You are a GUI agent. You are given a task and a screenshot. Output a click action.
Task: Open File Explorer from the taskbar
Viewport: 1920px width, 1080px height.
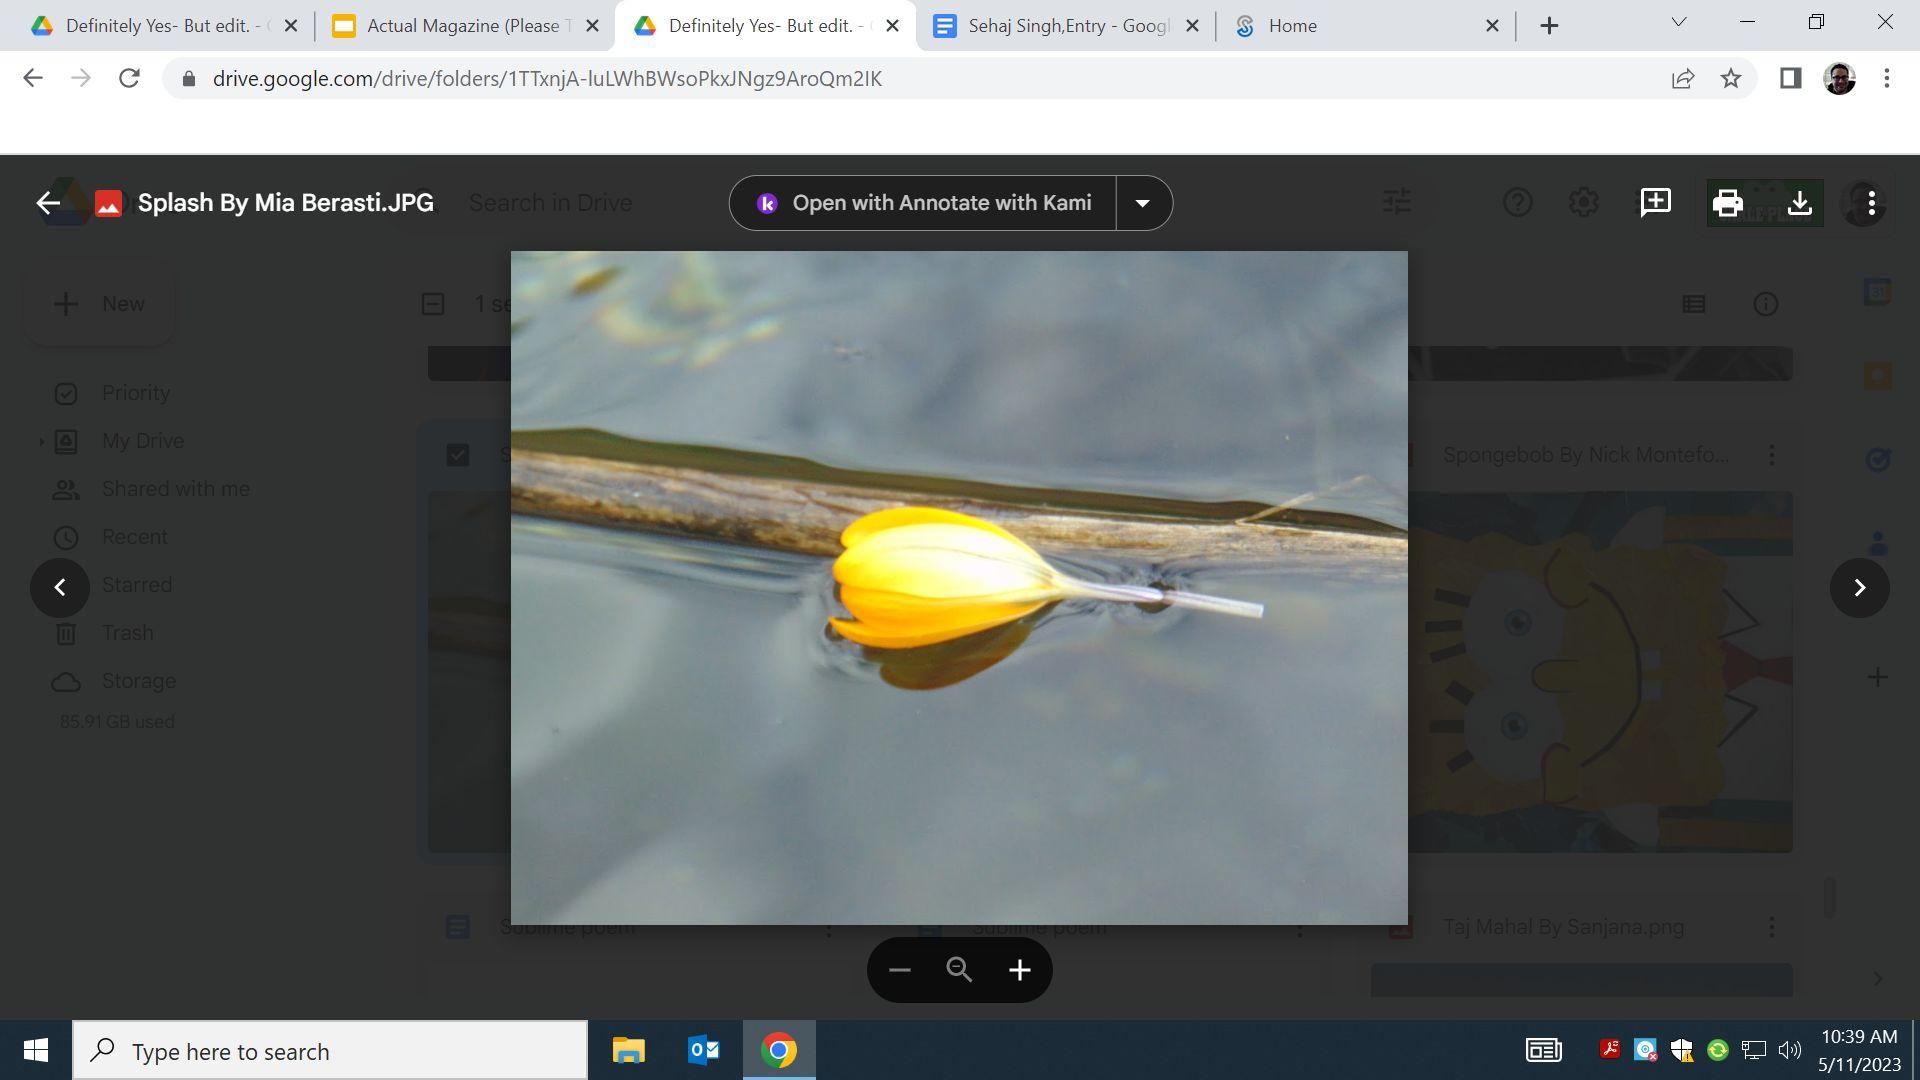(628, 1050)
